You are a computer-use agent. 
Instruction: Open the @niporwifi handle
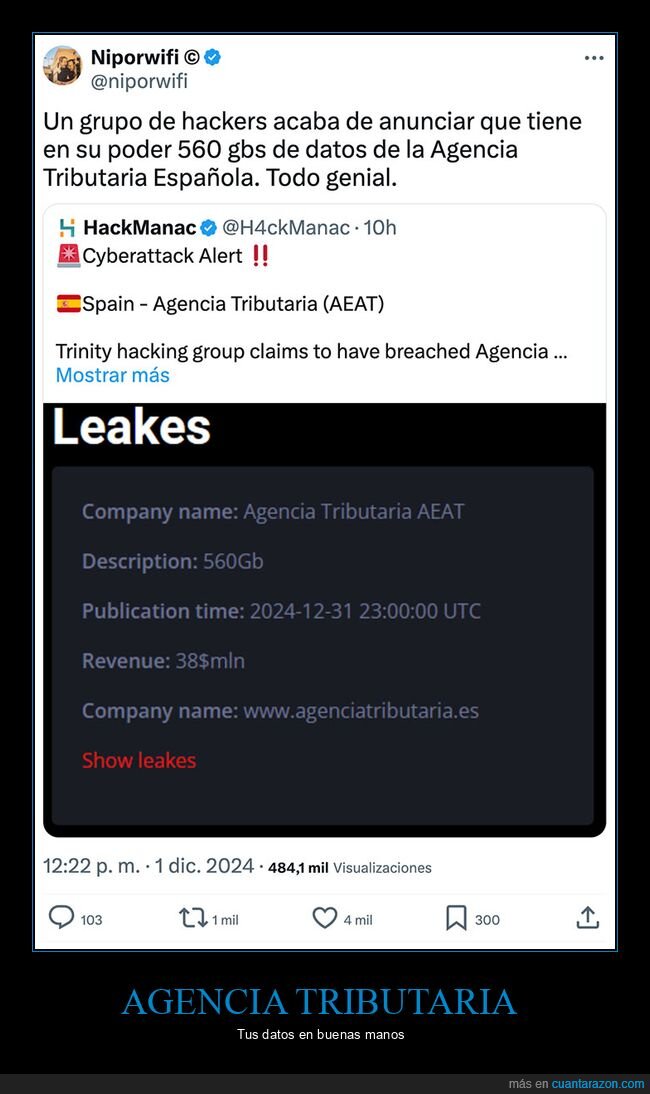tap(139, 82)
